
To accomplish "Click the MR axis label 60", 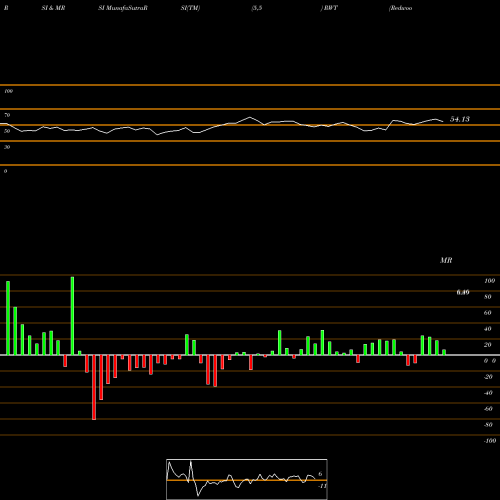I will point(488,313).
